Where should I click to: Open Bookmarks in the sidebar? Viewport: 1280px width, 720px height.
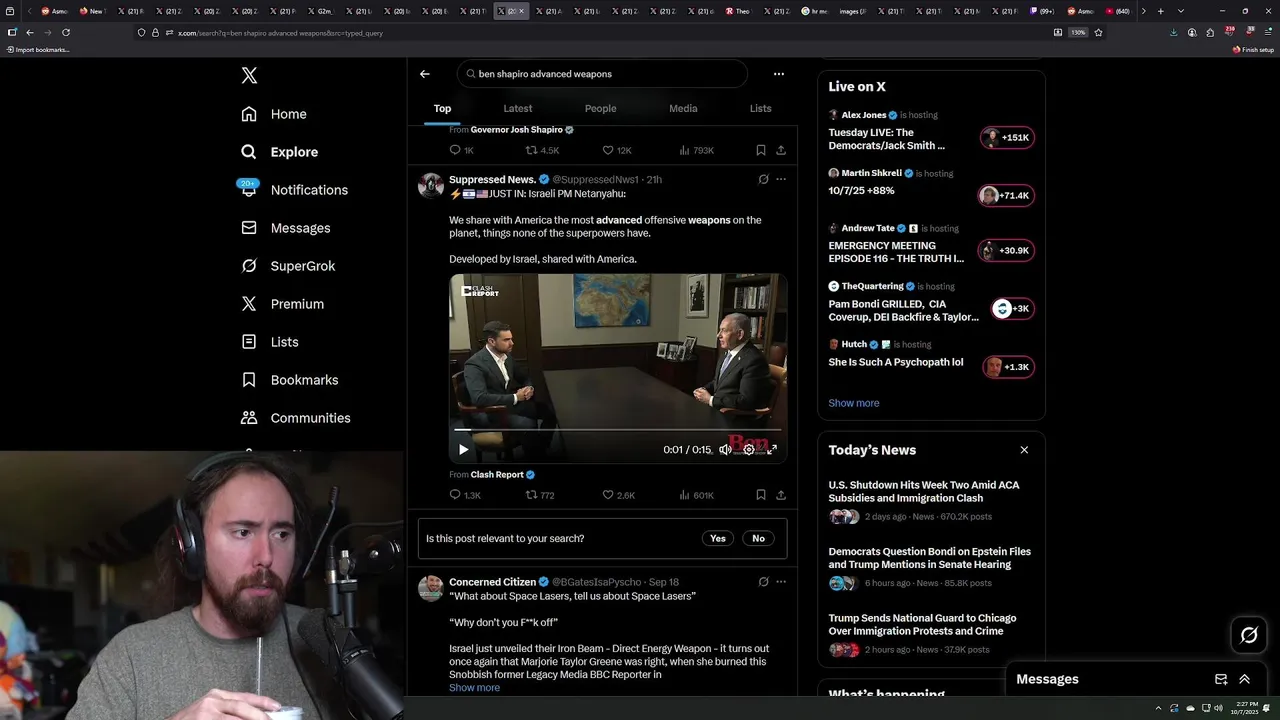coord(290,380)
